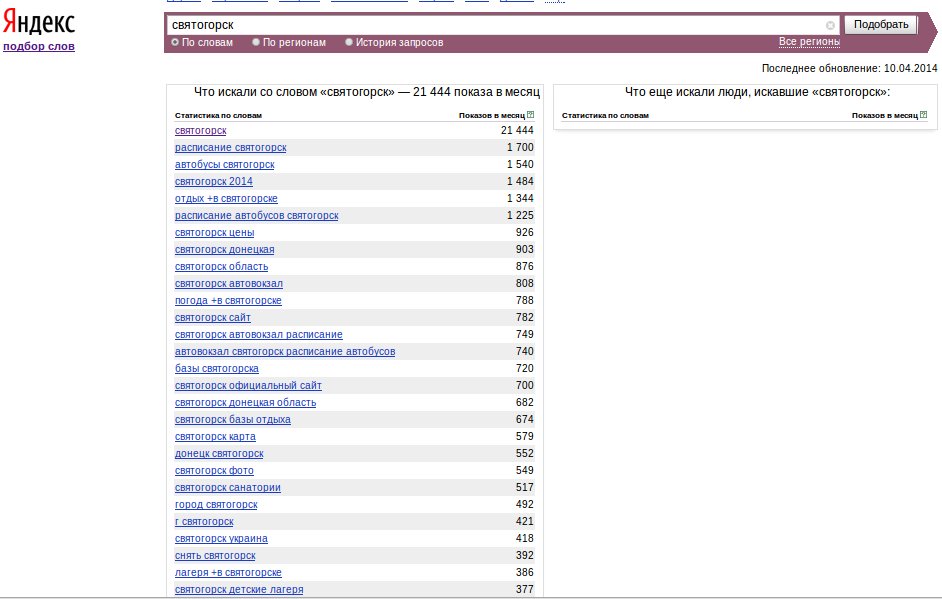The height and width of the screenshot is (599, 942).
Task: Open the 'погода +в святогорске' link
Action: pyautogui.click(x=228, y=300)
